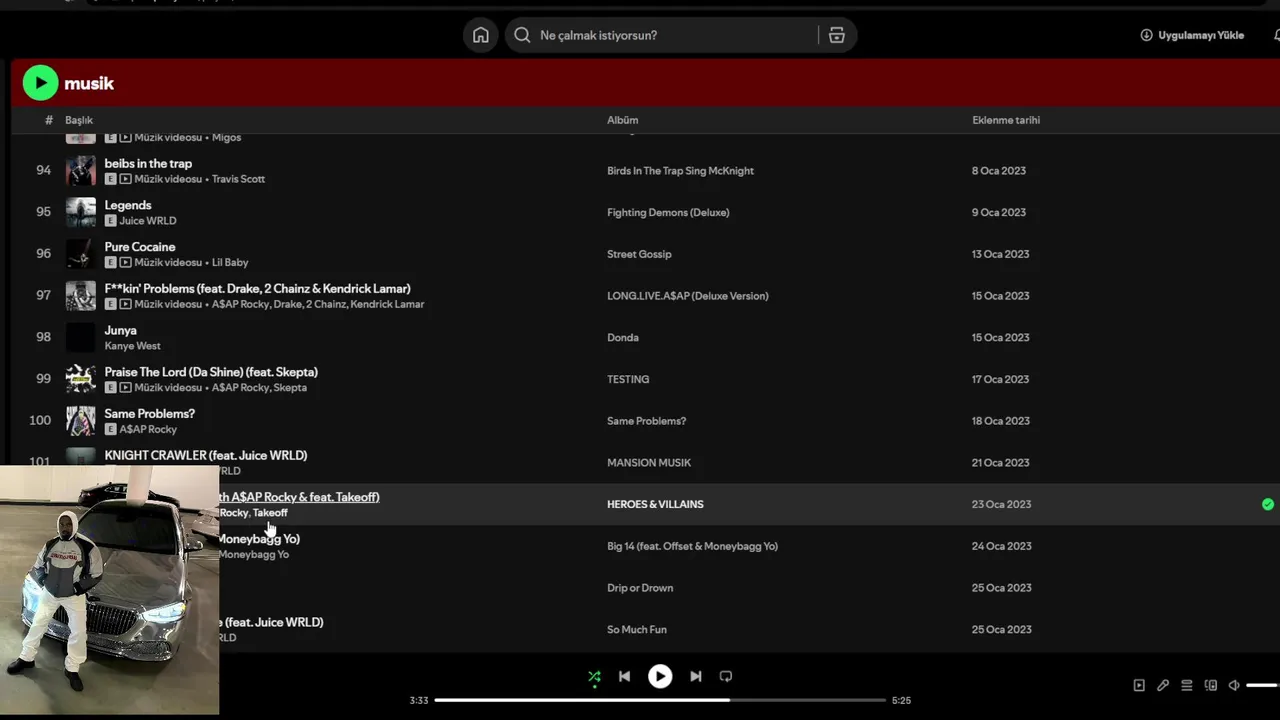This screenshot has width=1280, height=720.
Task: Open album 'Street Gossip'
Action: pos(639,254)
